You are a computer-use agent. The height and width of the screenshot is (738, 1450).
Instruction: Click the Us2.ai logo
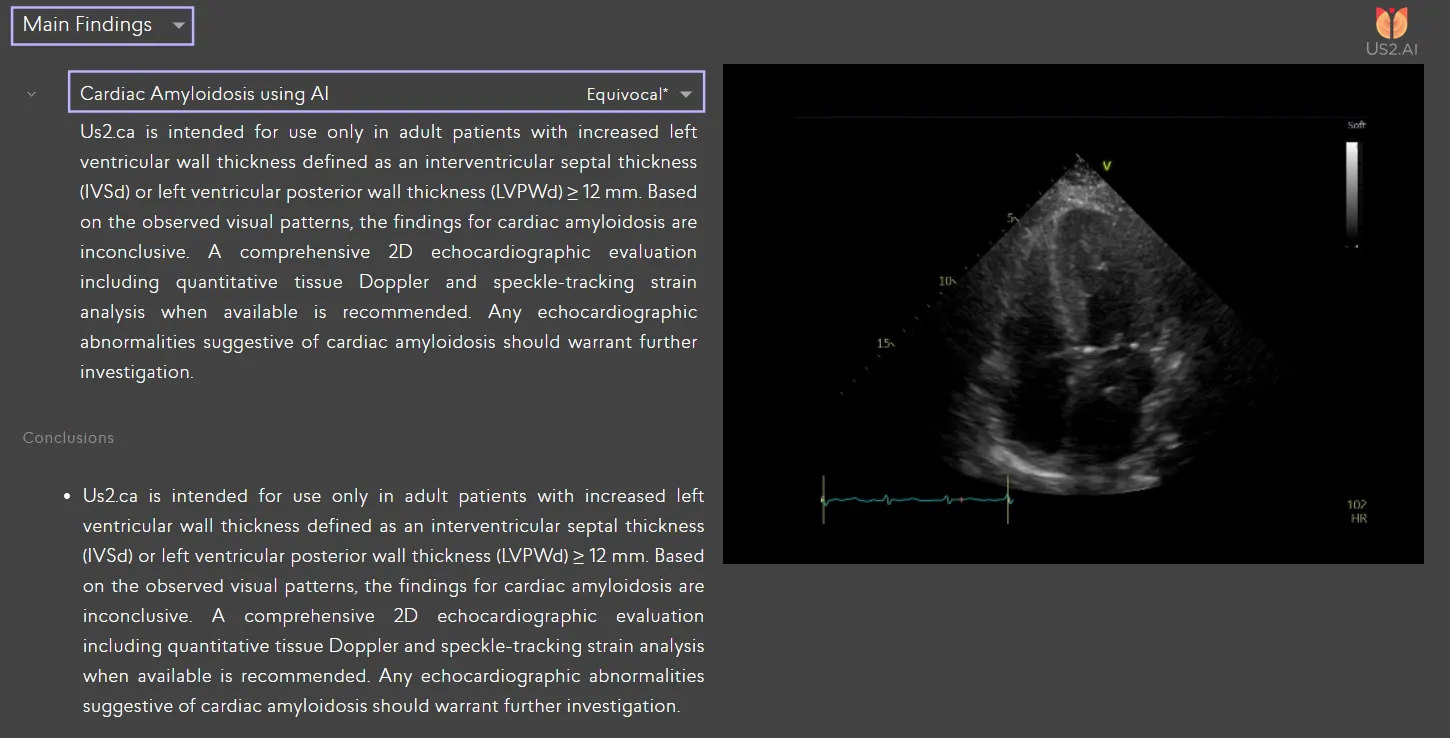pos(1392,31)
